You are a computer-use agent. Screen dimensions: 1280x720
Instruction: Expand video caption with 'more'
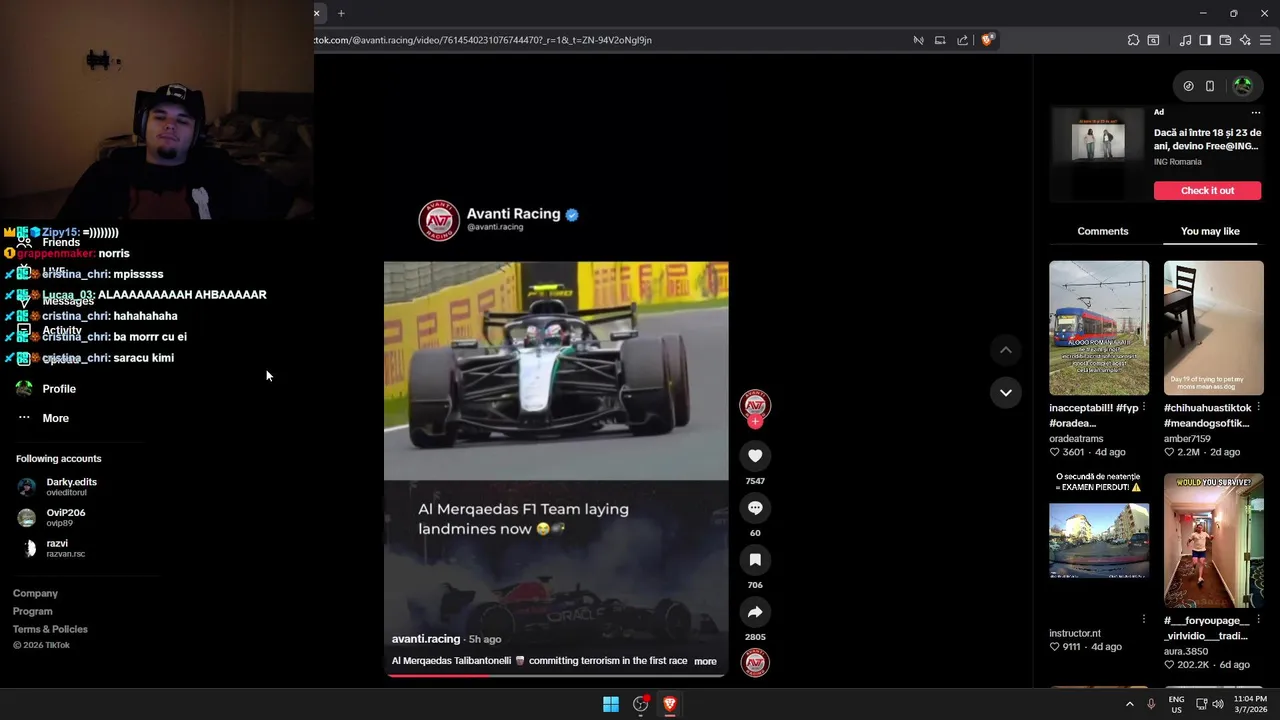click(x=705, y=661)
